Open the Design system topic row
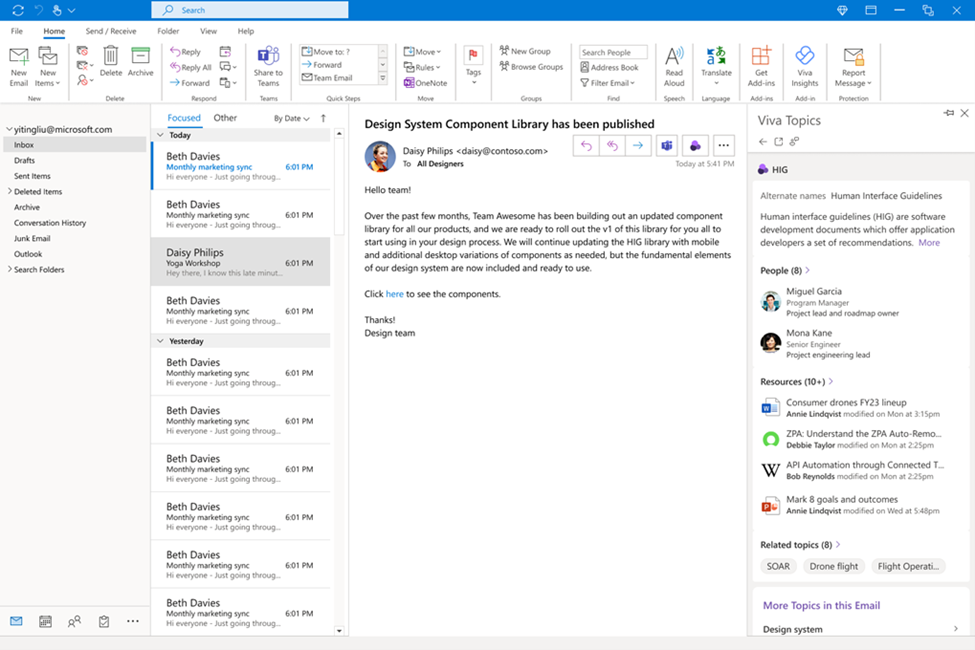The image size is (975, 650). tap(861, 629)
